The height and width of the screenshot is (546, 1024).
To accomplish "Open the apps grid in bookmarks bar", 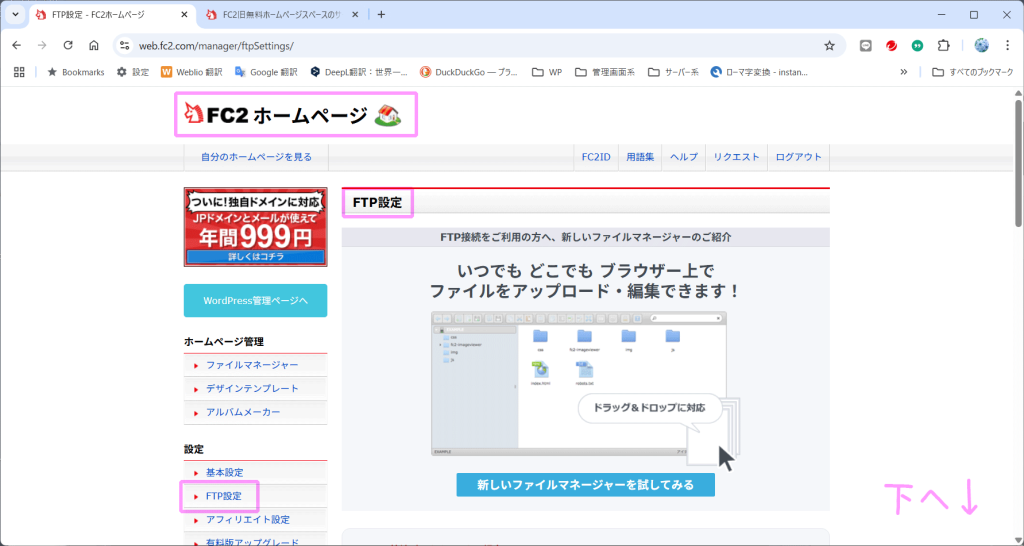I will (x=19, y=72).
